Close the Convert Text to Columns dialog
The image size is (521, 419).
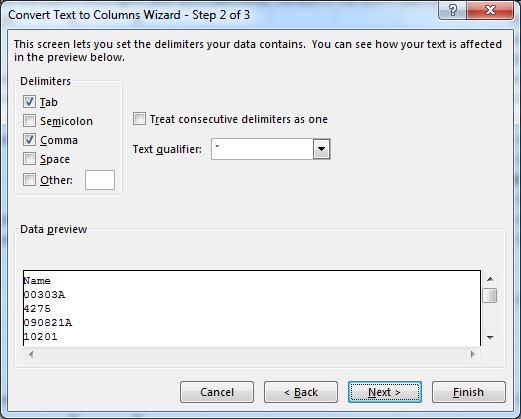click(x=490, y=10)
